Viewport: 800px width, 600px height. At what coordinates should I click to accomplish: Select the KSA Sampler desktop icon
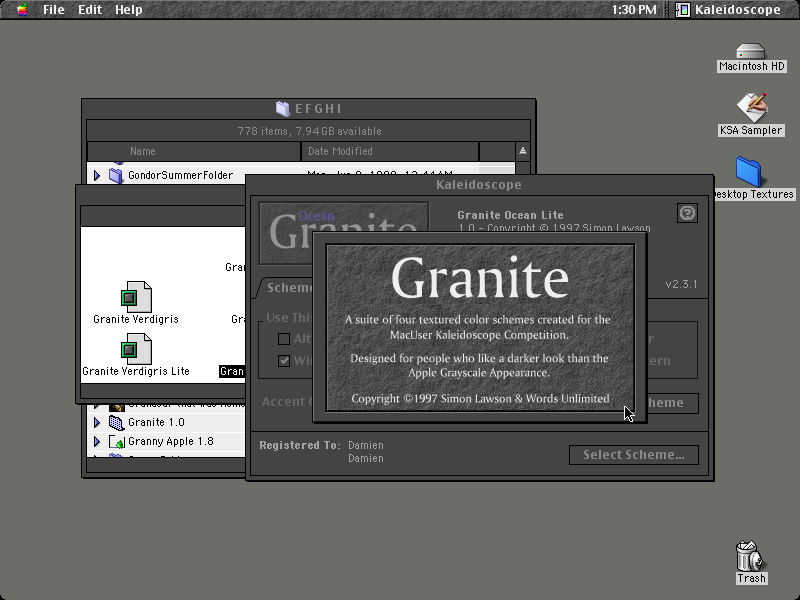click(751, 107)
